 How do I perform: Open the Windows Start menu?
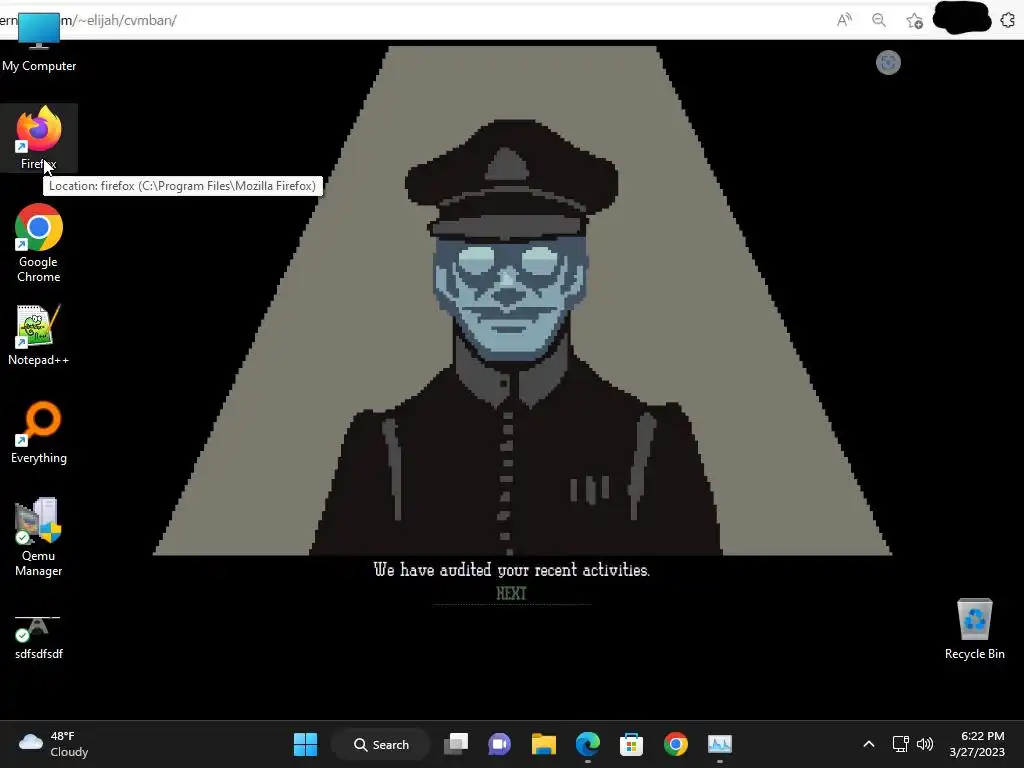(305, 744)
